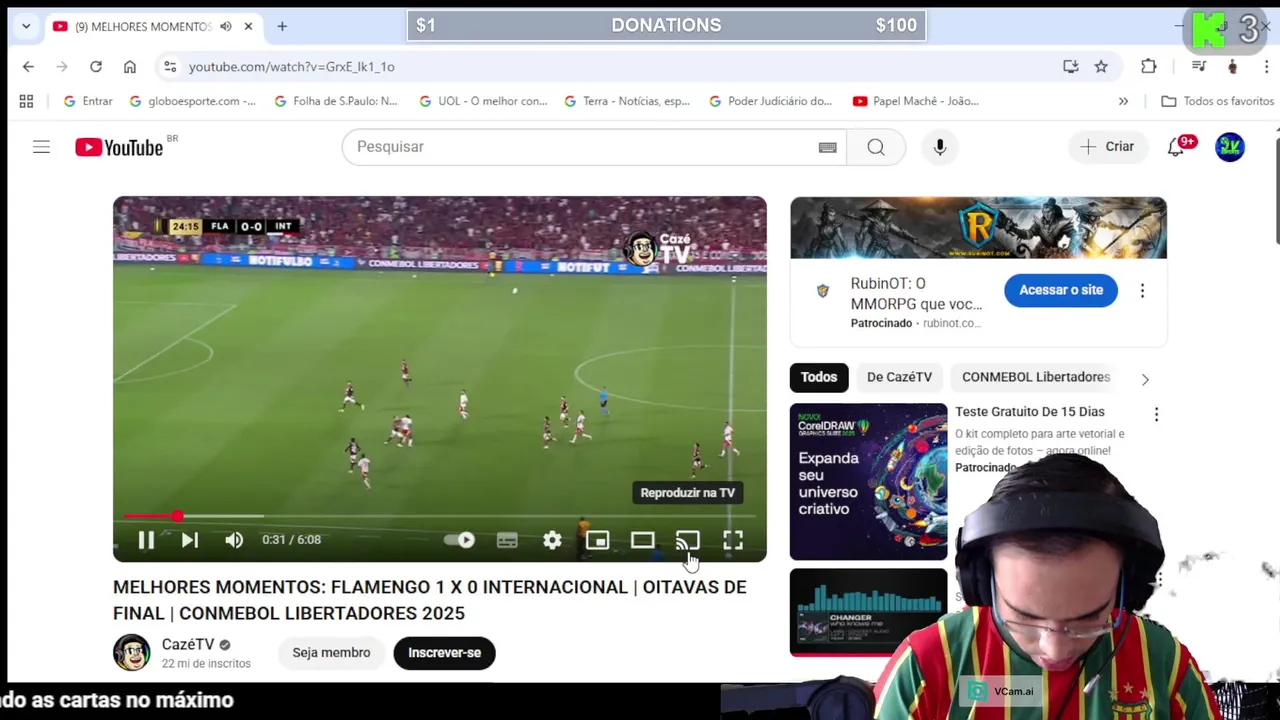This screenshot has height=720, width=1280.
Task: Enter fullscreen video mode
Action: (x=733, y=540)
